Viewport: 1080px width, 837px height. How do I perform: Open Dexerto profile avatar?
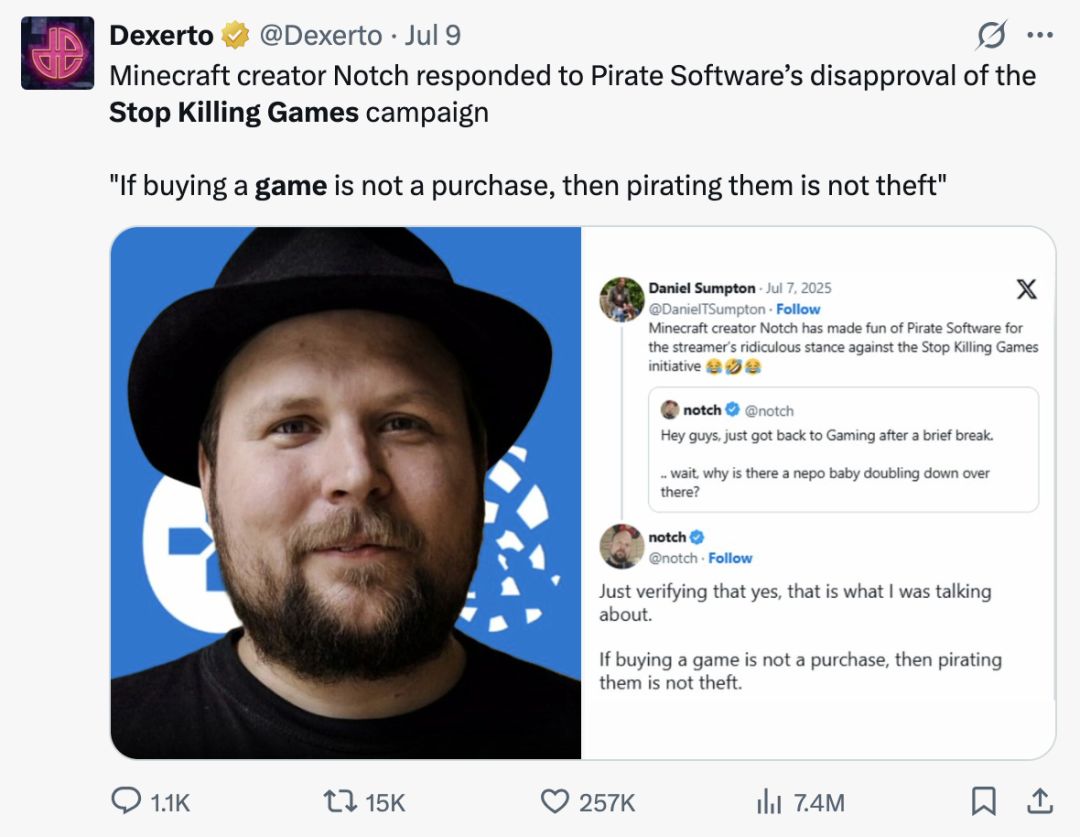point(58,53)
